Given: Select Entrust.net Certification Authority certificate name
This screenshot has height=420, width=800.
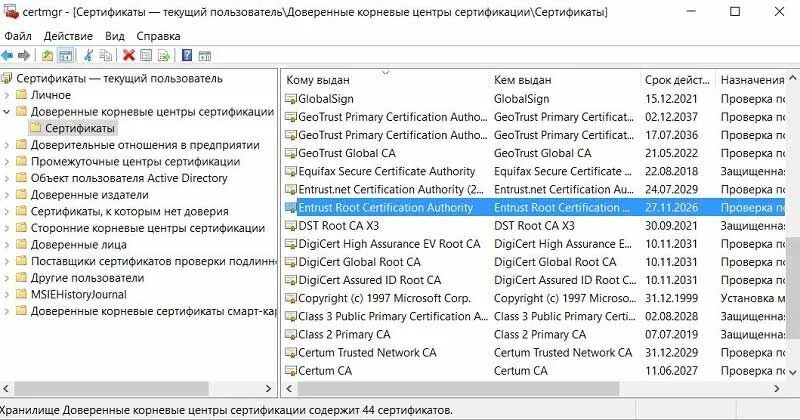Looking at the screenshot, I should pyautogui.click(x=391, y=189).
